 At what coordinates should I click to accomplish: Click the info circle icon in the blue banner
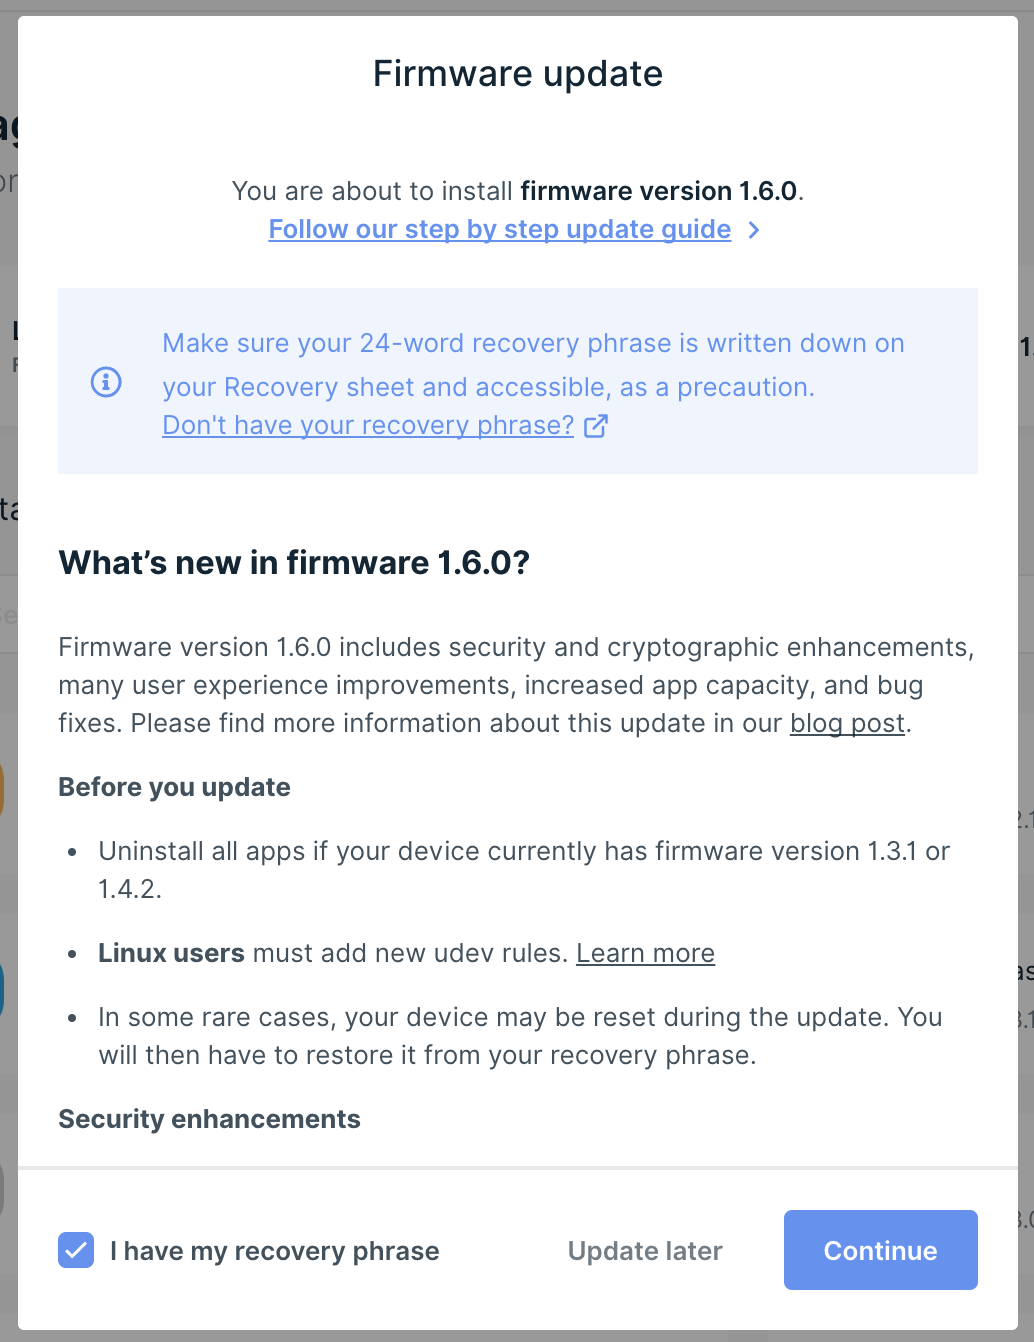pos(106,382)
